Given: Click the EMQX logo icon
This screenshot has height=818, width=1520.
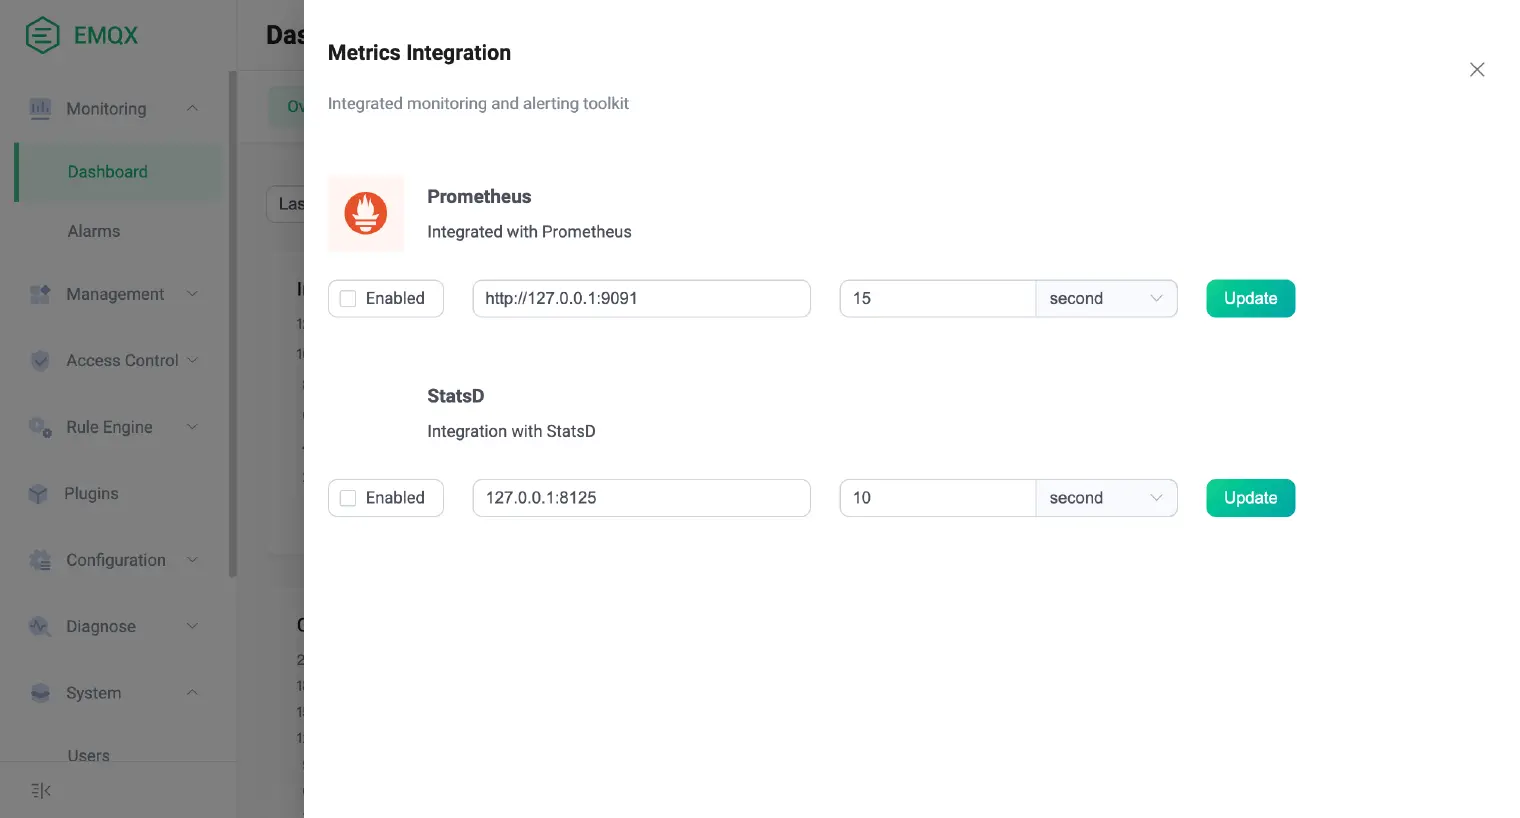Looking at the screenshot, I should point(42,35).
